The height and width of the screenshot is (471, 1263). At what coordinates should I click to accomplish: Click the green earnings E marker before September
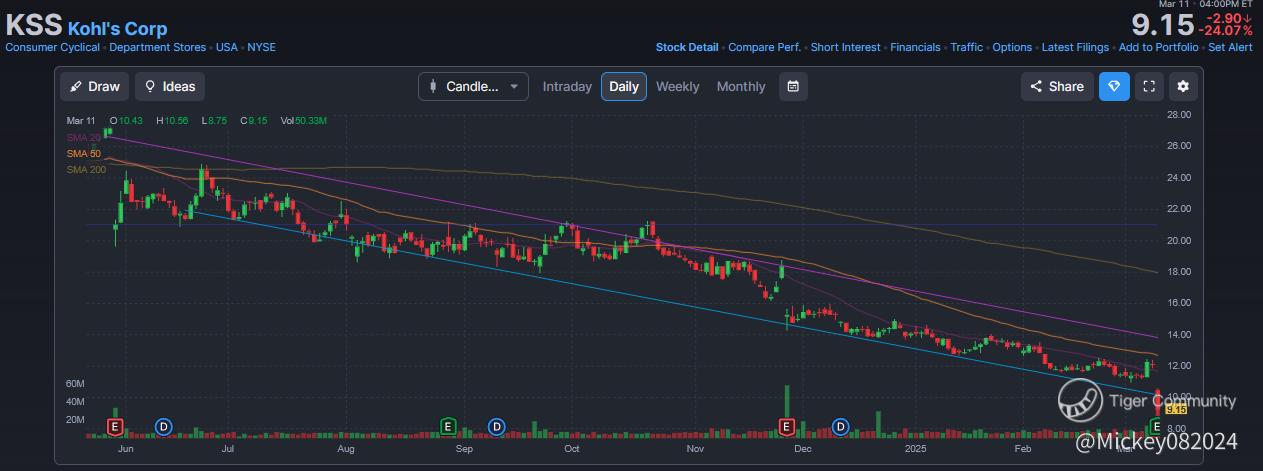[x=449, y=427]
